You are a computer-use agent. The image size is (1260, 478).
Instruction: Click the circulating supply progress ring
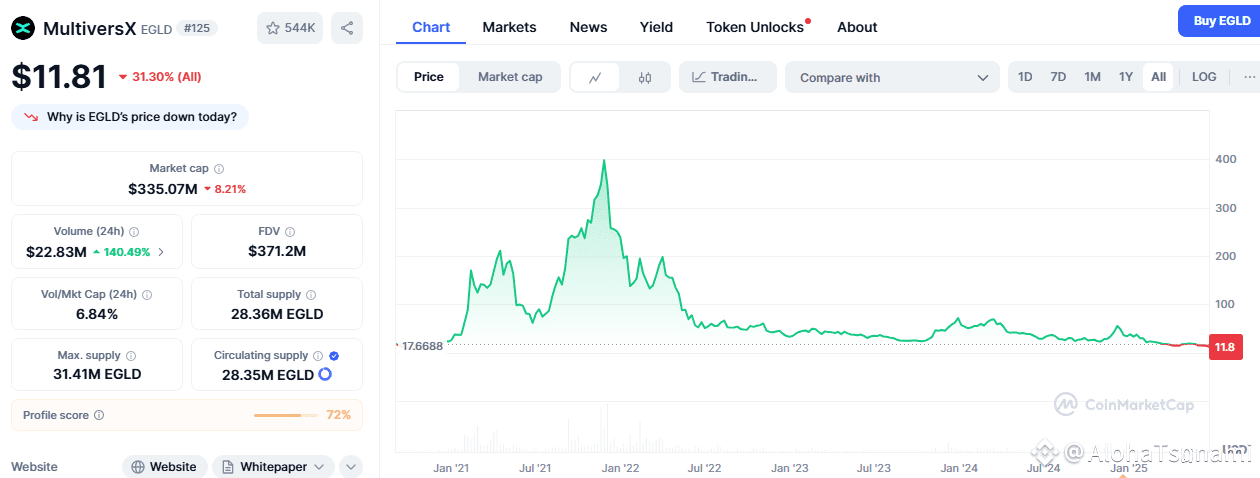coord(324,375)
